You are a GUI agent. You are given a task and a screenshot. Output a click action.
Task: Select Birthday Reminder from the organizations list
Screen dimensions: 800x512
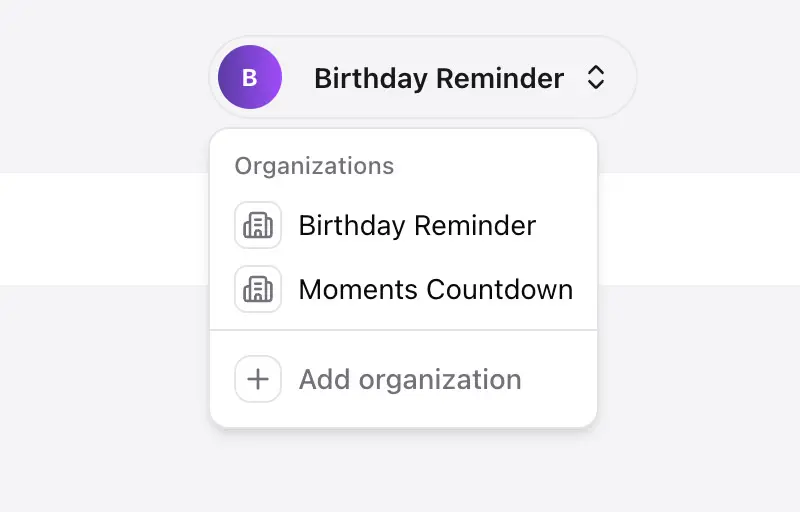point(417,225)
